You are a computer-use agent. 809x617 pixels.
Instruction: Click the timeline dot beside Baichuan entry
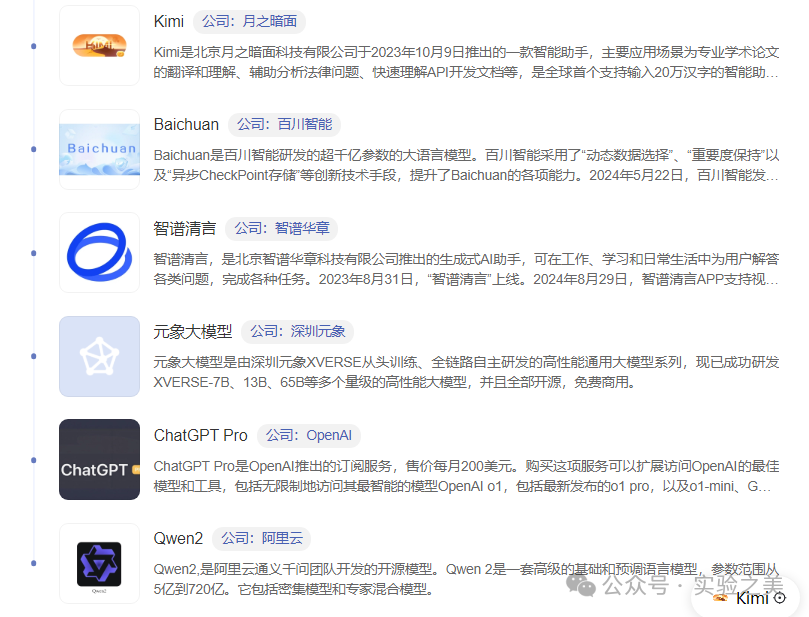coord(34,149)
